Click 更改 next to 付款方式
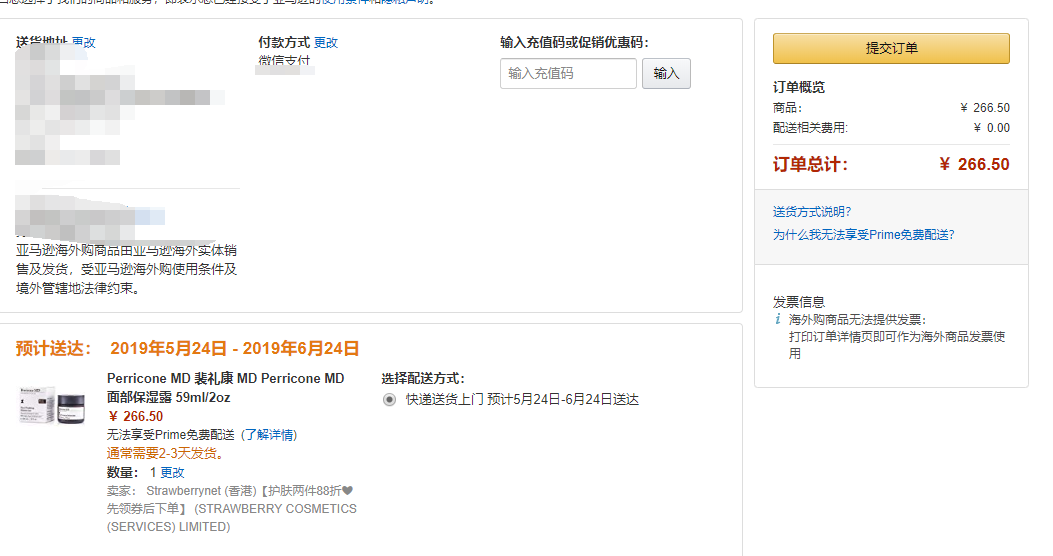Viewport: 1053px width, 556px height. (326, 42)
